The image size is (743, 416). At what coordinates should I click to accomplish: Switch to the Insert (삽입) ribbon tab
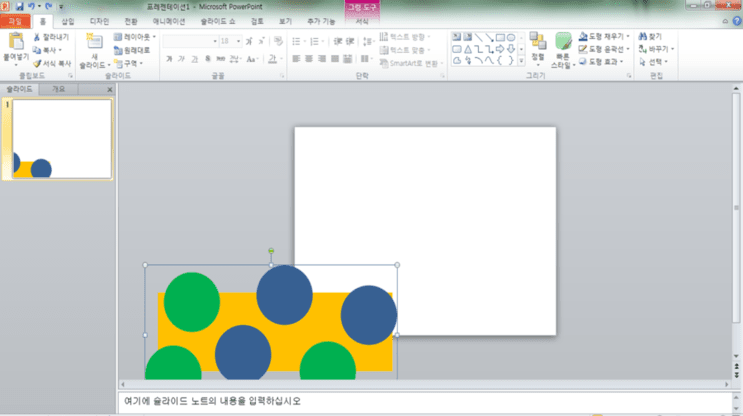pyautogui.click(x=68, y=21)
